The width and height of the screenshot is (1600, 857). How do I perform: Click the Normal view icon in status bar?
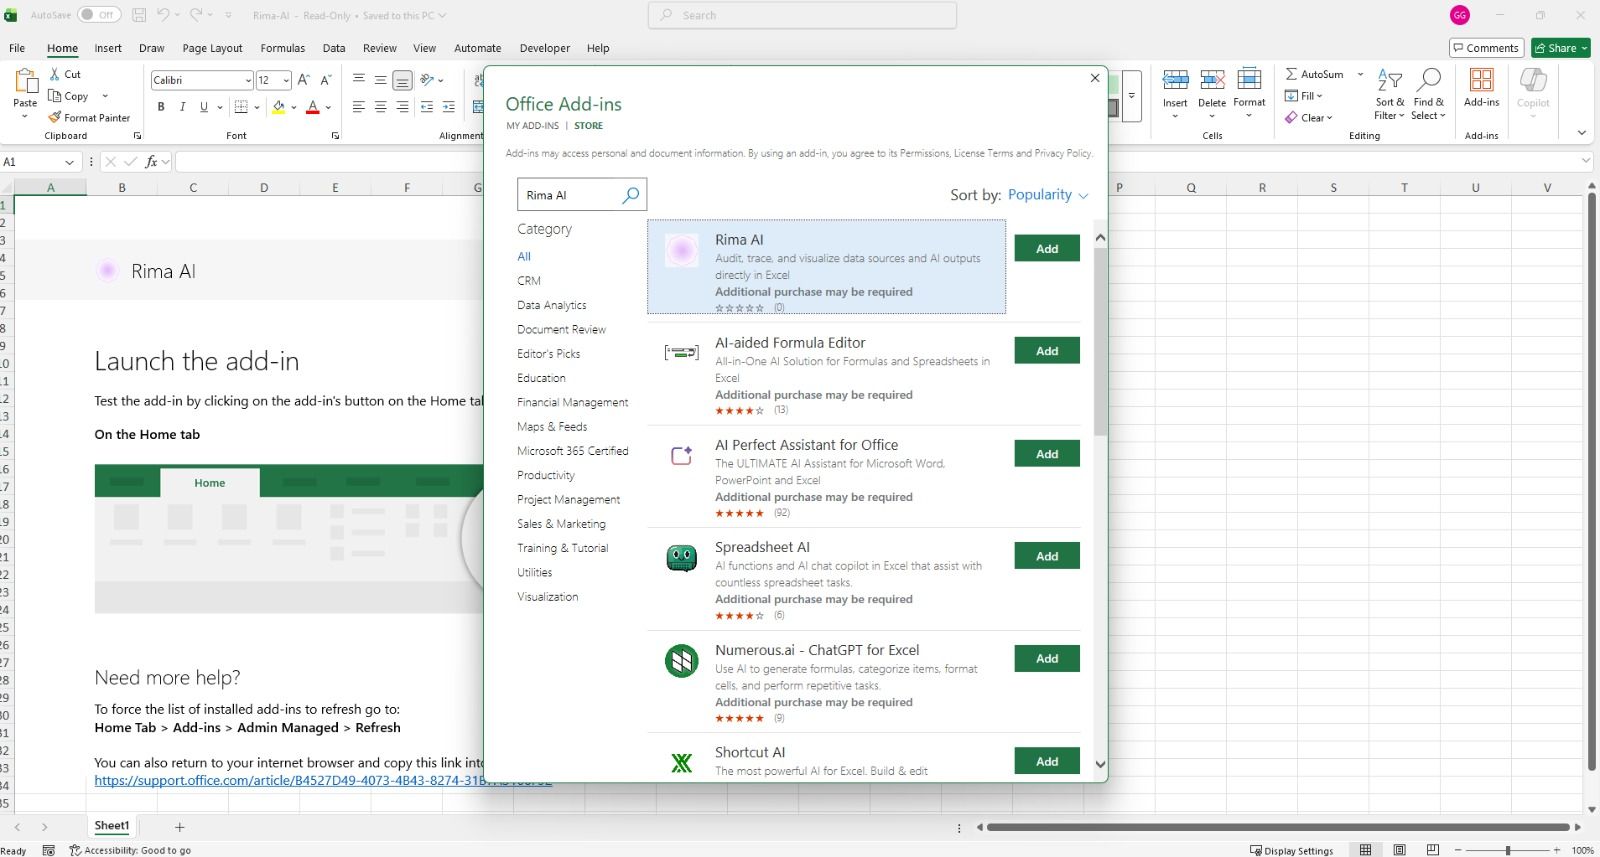(x=1365, y=850)
